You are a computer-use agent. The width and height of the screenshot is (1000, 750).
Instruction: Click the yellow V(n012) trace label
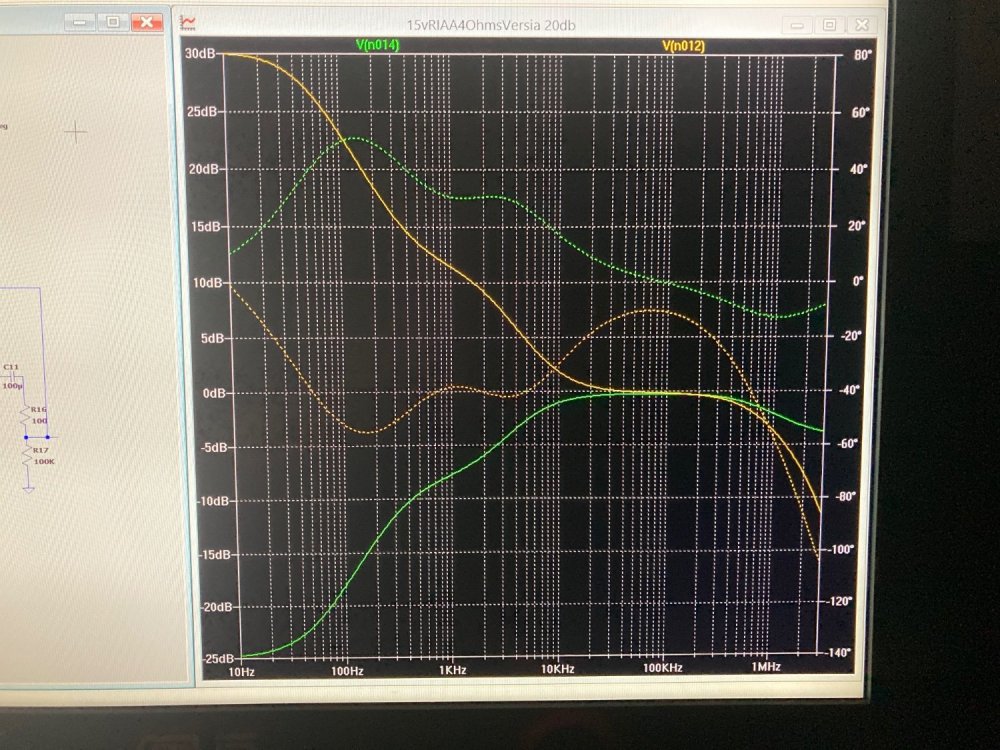pyautogui.click(x=684, y=45)
